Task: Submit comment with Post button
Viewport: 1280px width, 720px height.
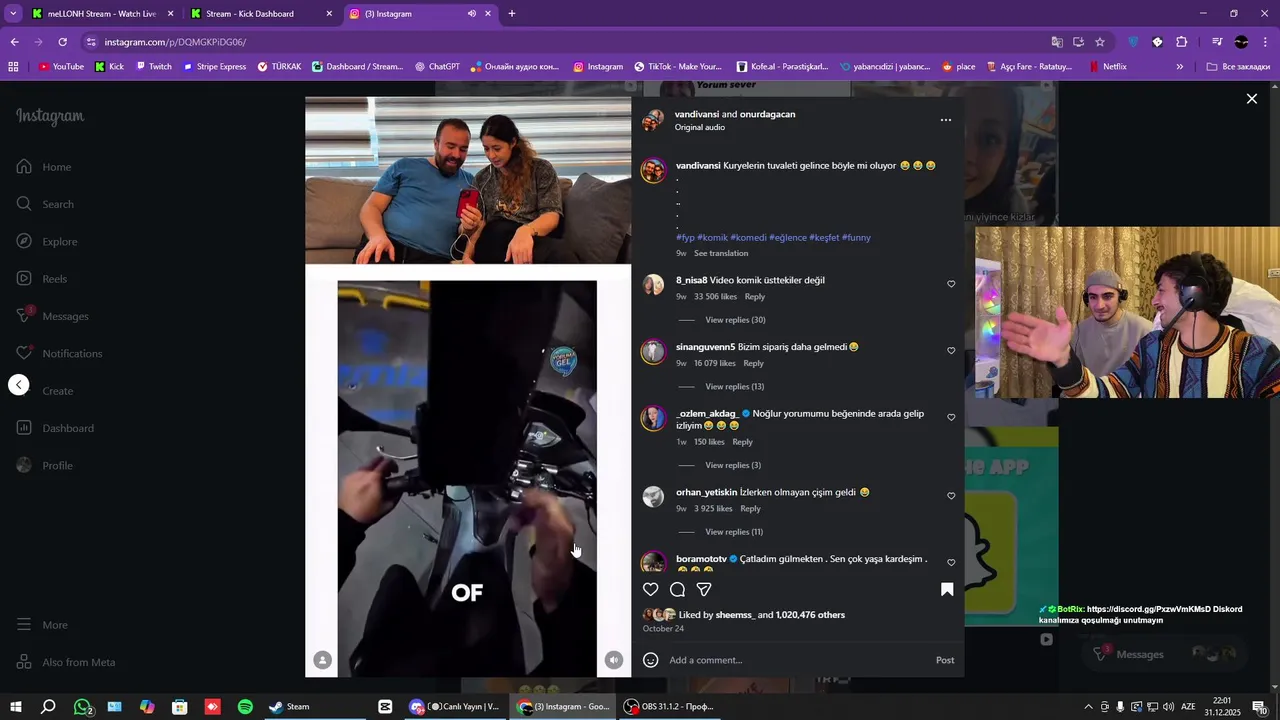Action: coord(945,660)
